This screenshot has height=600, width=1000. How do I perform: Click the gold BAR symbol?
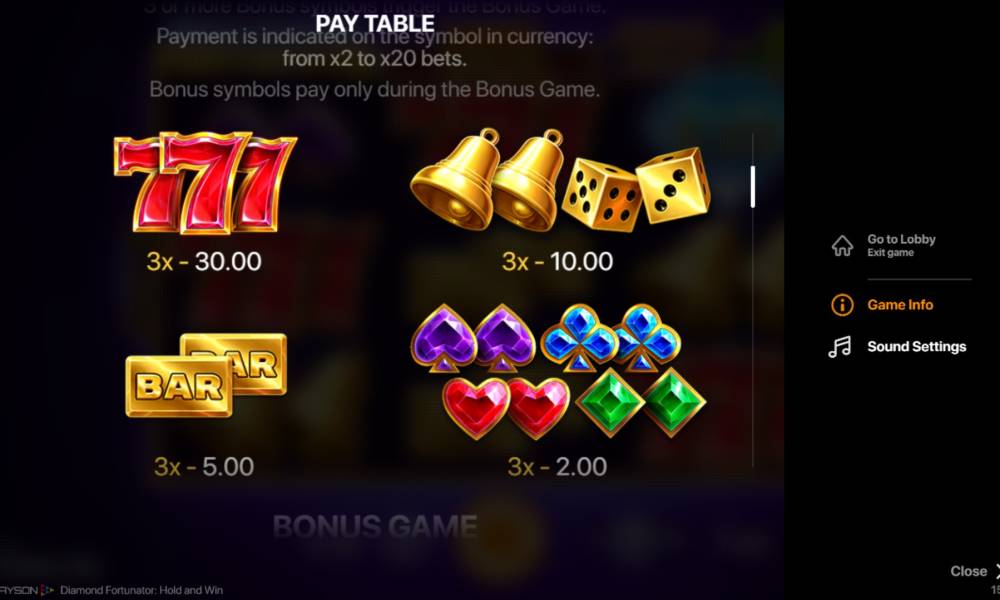(206, 375)
